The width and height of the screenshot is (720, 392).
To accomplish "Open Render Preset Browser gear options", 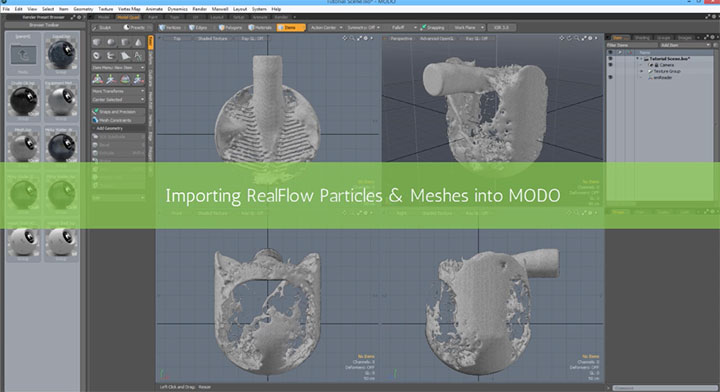I will [x=79, y=17].
